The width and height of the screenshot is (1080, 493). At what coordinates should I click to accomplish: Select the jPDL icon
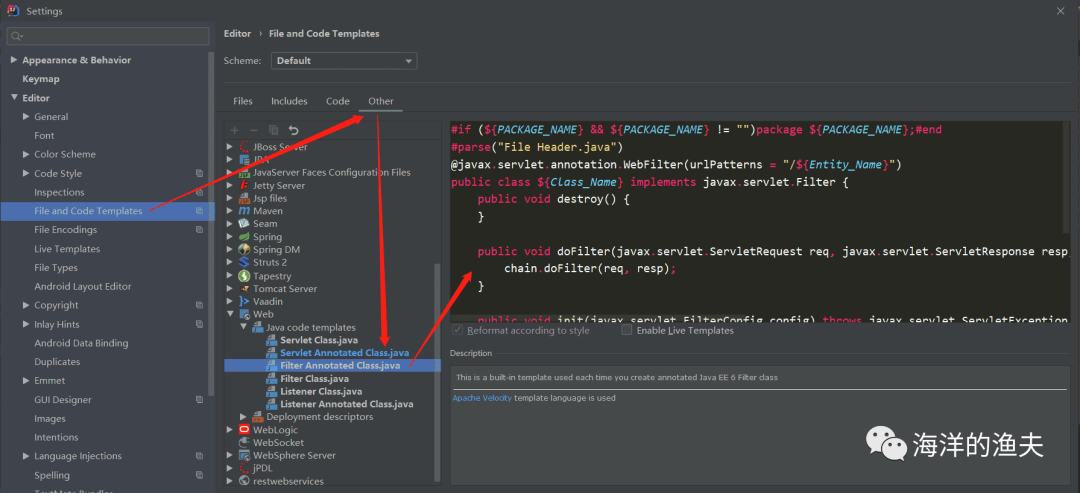244,468
